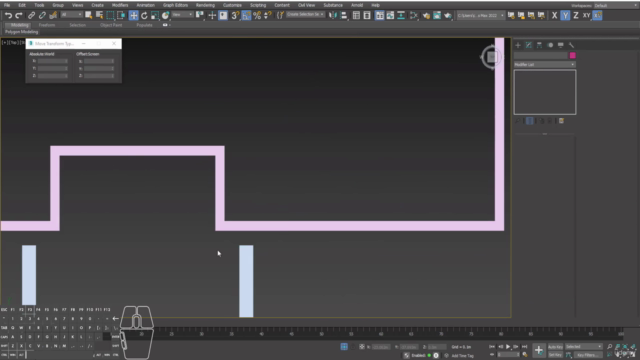Open the Key Filters dialog button
Screen dimensions: 640x360
(x=587, y=355)
